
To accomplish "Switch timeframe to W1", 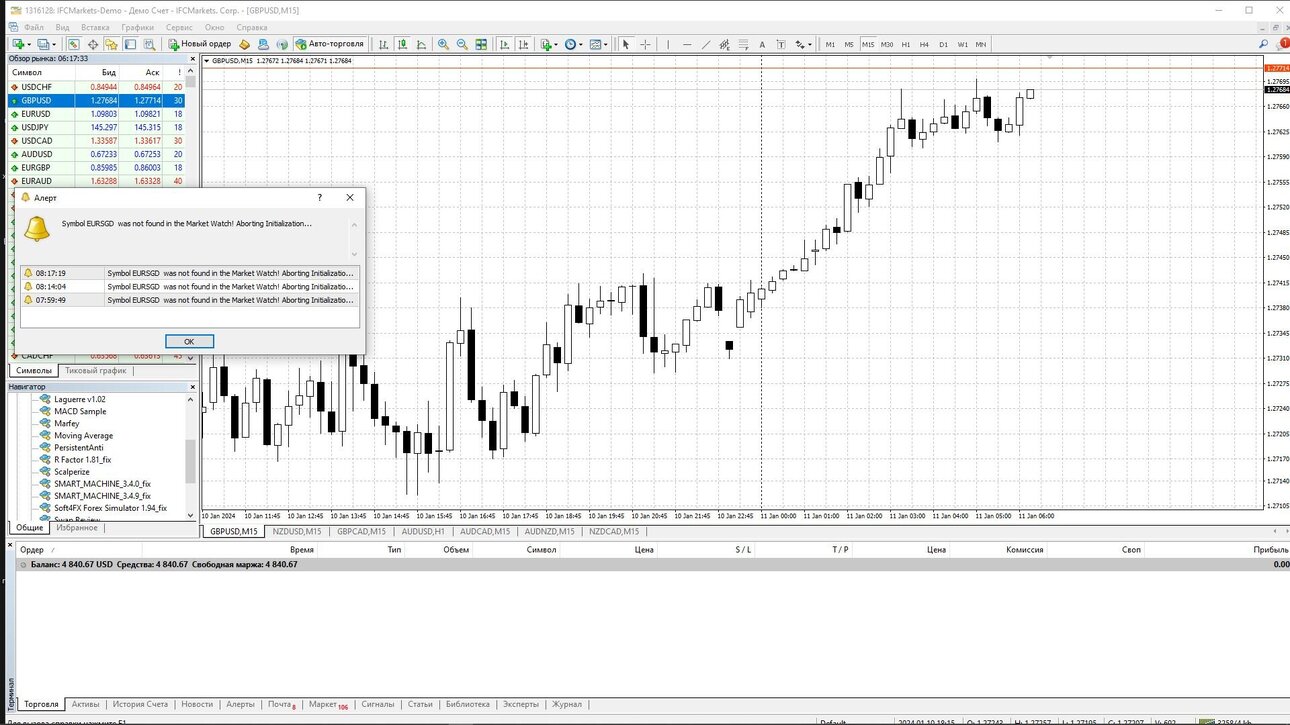I will (x=963, y=44).
